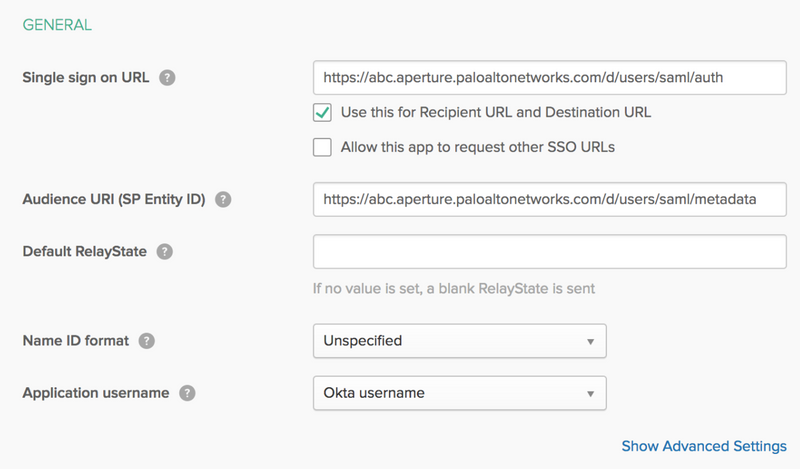Click into the Audience URI input field

click(549, 199)
